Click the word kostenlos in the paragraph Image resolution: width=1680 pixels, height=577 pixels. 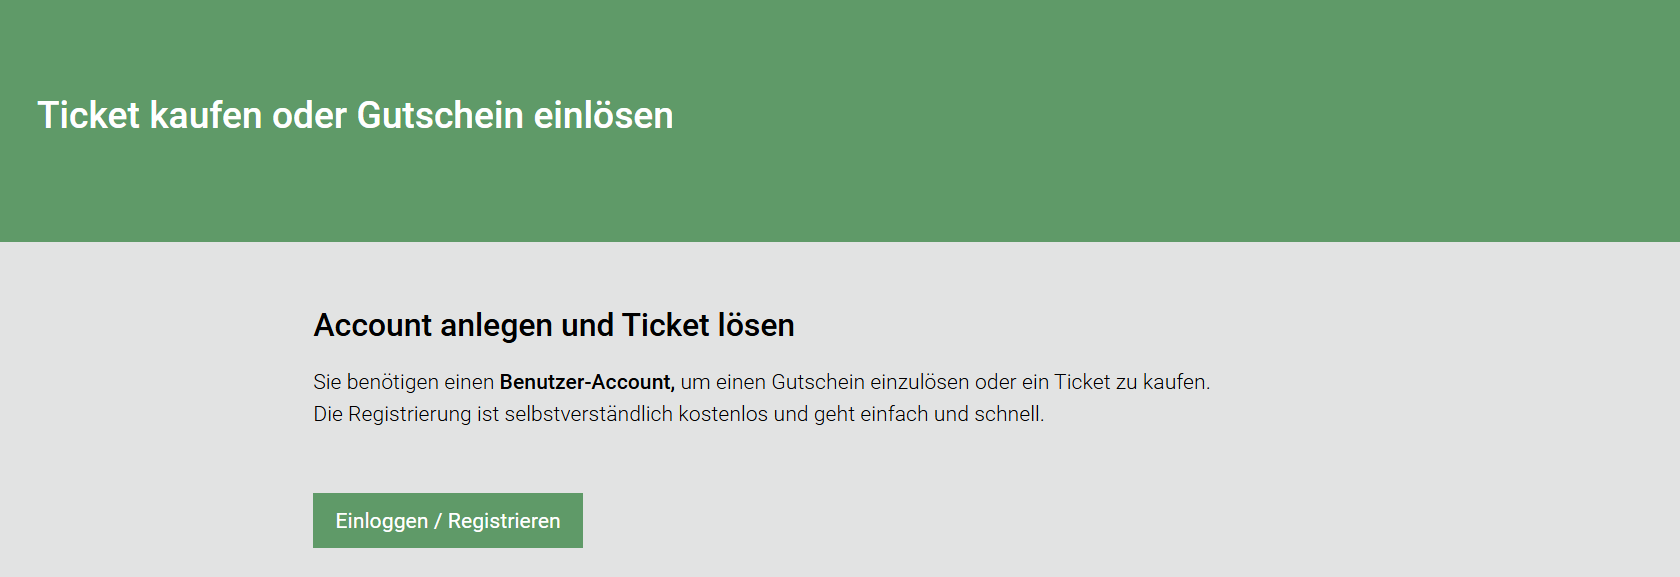point(722,414)
